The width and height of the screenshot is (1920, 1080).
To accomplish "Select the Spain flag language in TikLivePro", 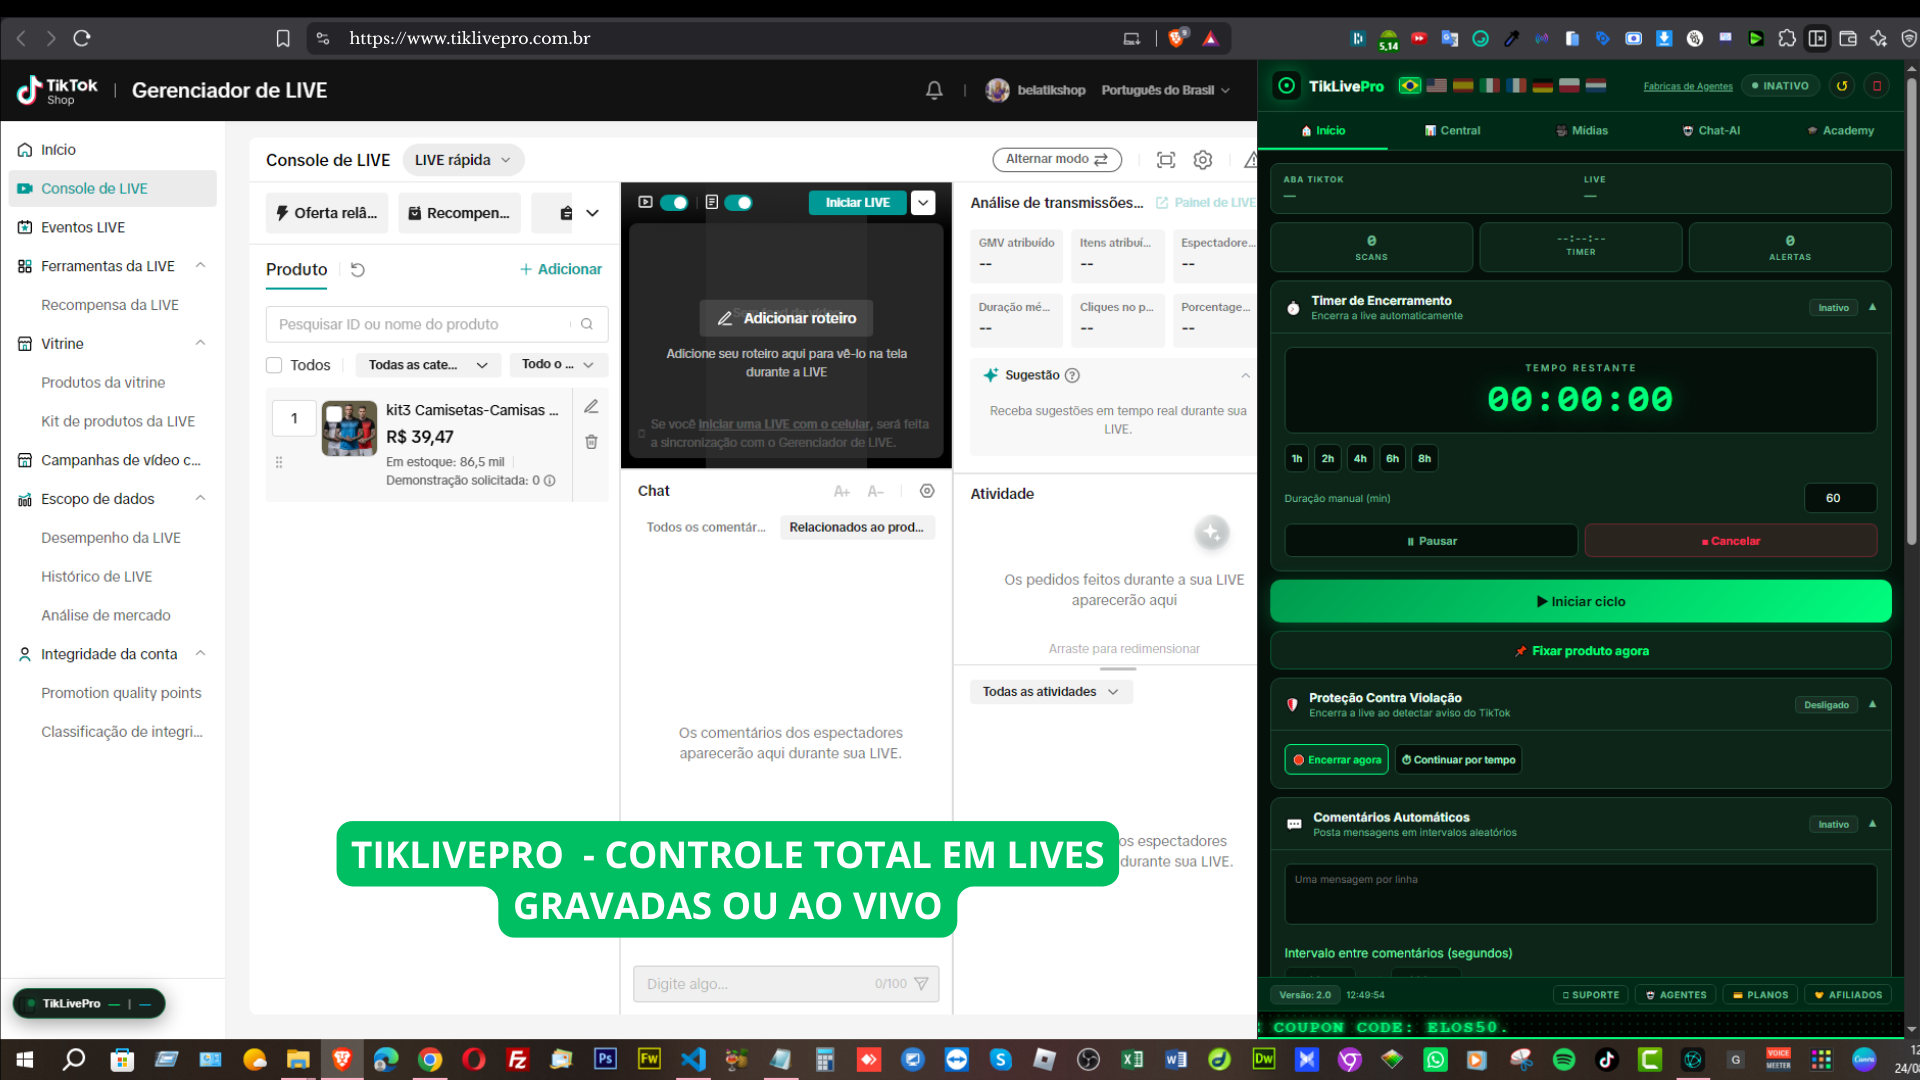I will tap(1463, 86).
